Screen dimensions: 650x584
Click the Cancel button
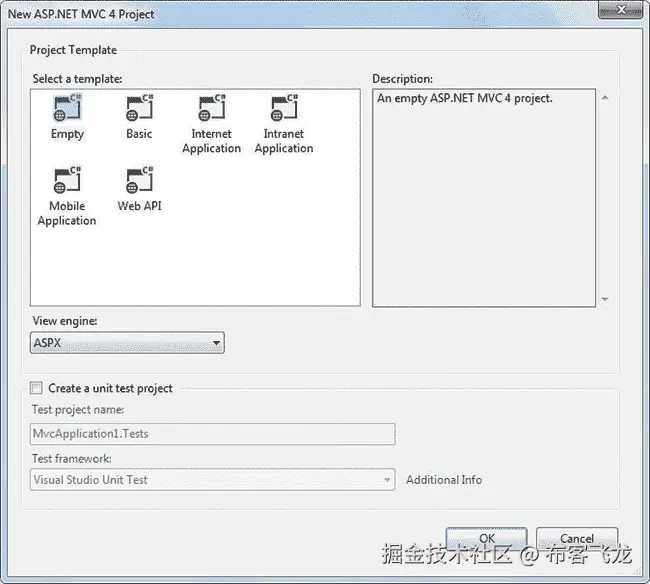coord(577,538)
